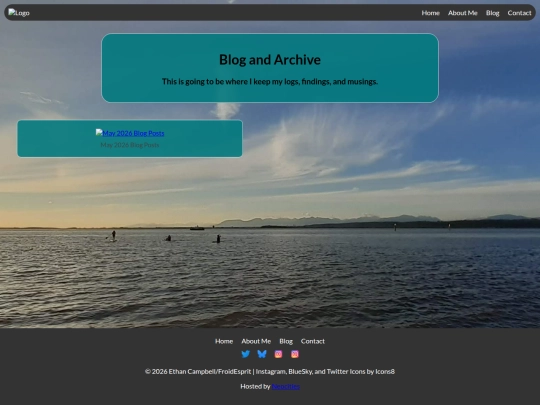Image resolution: width=540 pixels, height=405 pixels.
Task: Click the Blog and Archive heading
Action: click(x=270, y=60)
